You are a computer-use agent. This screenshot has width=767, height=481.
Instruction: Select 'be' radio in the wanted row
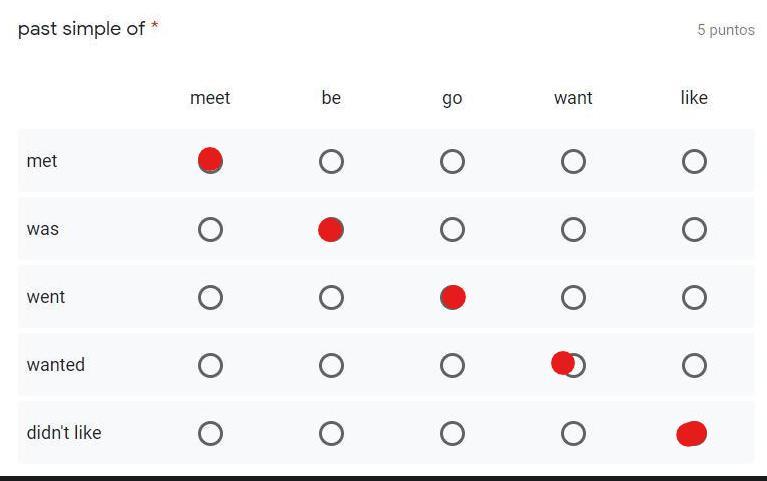pos(331,366)
